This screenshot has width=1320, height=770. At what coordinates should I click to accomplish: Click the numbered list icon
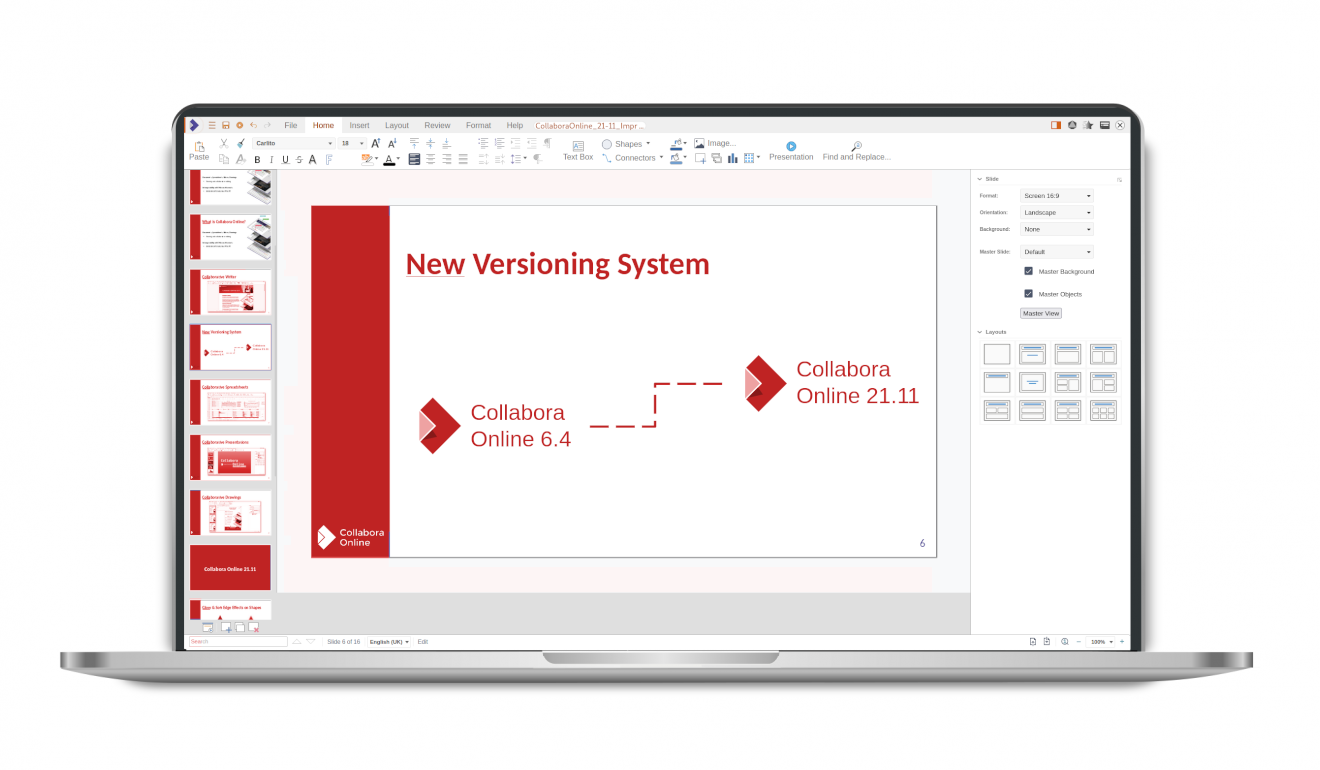(x=499, y=144)
